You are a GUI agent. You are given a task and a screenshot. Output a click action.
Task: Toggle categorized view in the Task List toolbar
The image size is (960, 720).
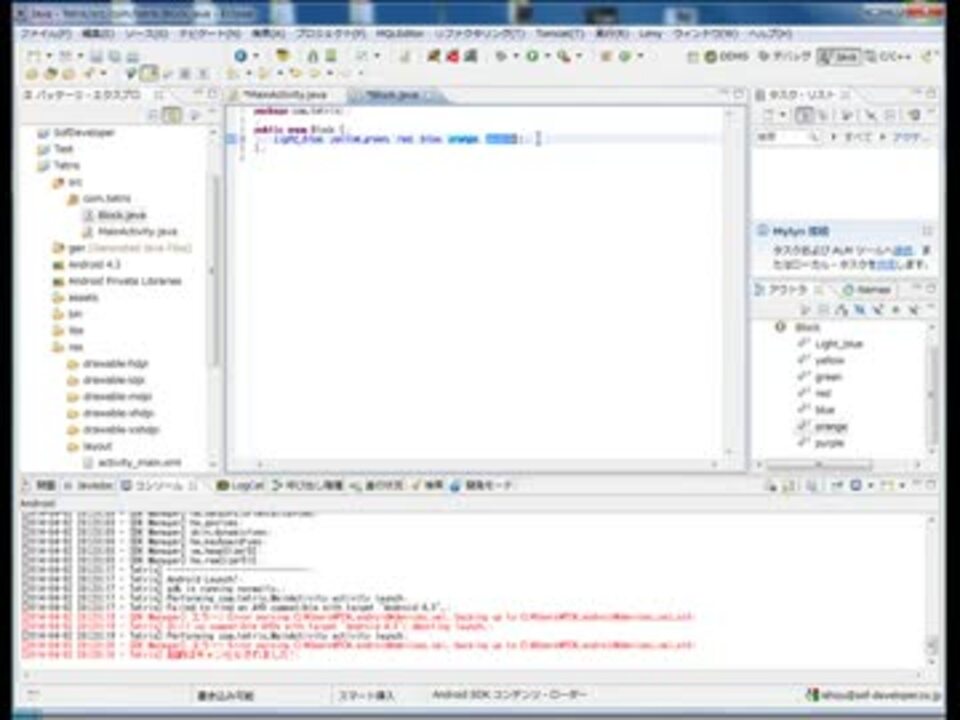coord(804,114)
